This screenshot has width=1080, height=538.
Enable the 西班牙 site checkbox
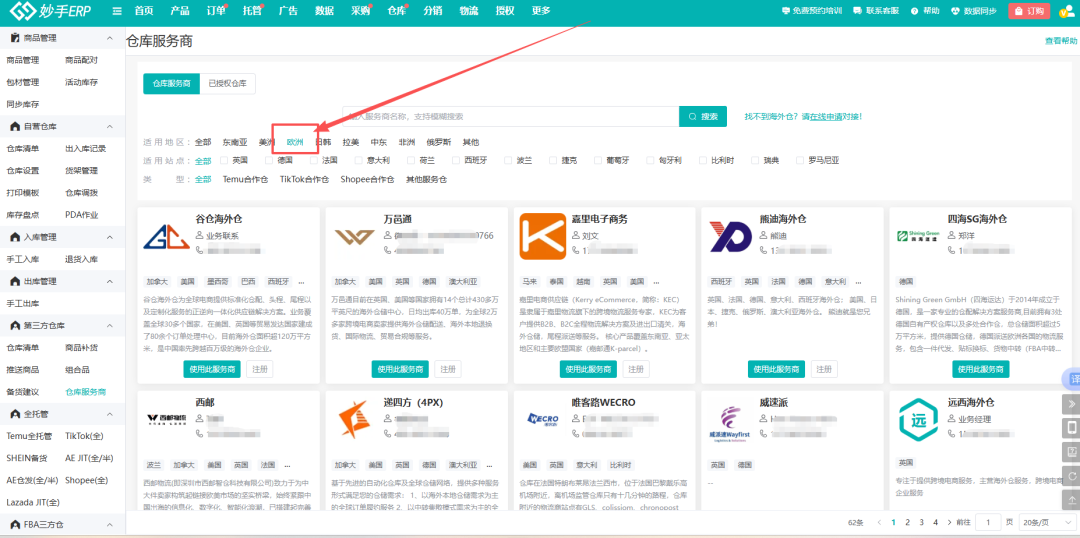(x=458, y=160)
